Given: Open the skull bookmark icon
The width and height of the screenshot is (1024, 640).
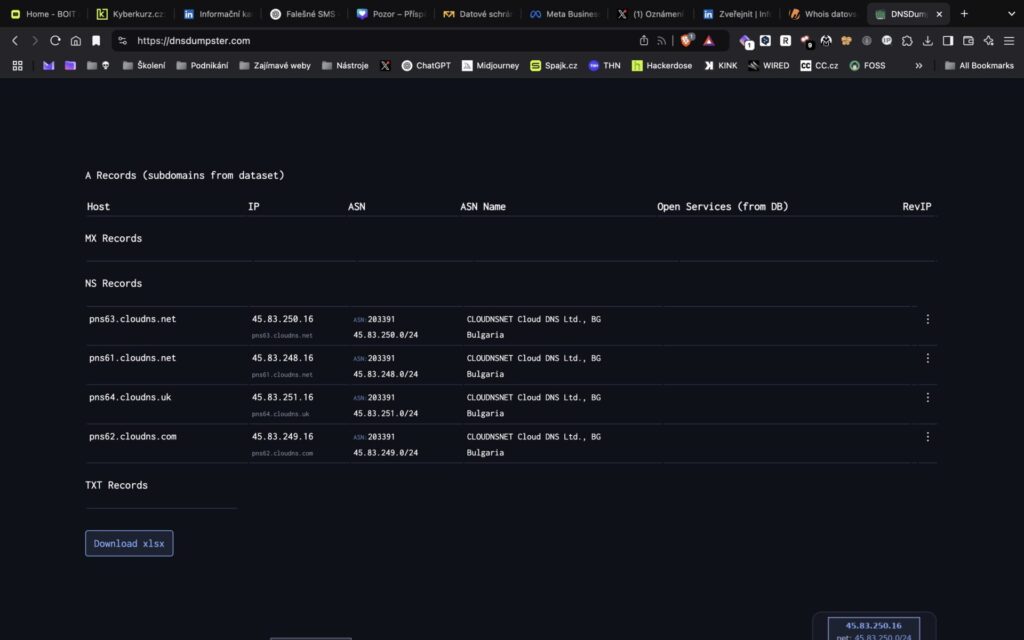Looking at the screenshot, I should [x=106, y=65].
